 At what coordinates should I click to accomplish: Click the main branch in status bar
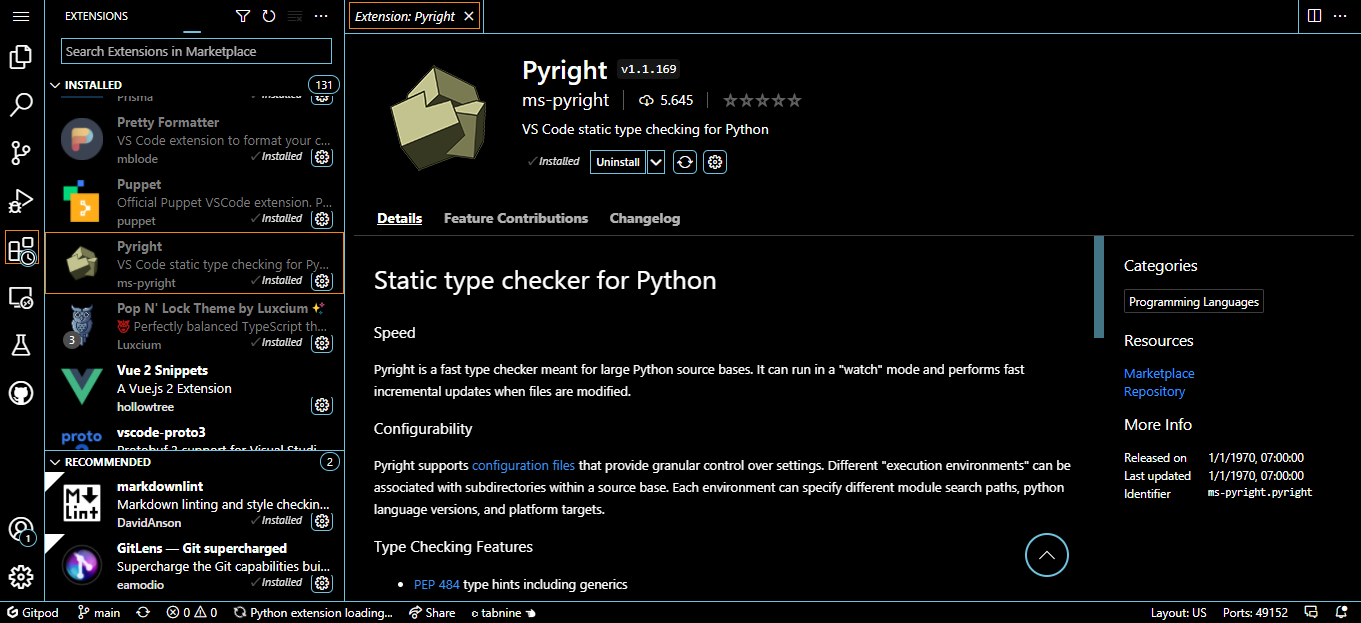click(99, 612)
